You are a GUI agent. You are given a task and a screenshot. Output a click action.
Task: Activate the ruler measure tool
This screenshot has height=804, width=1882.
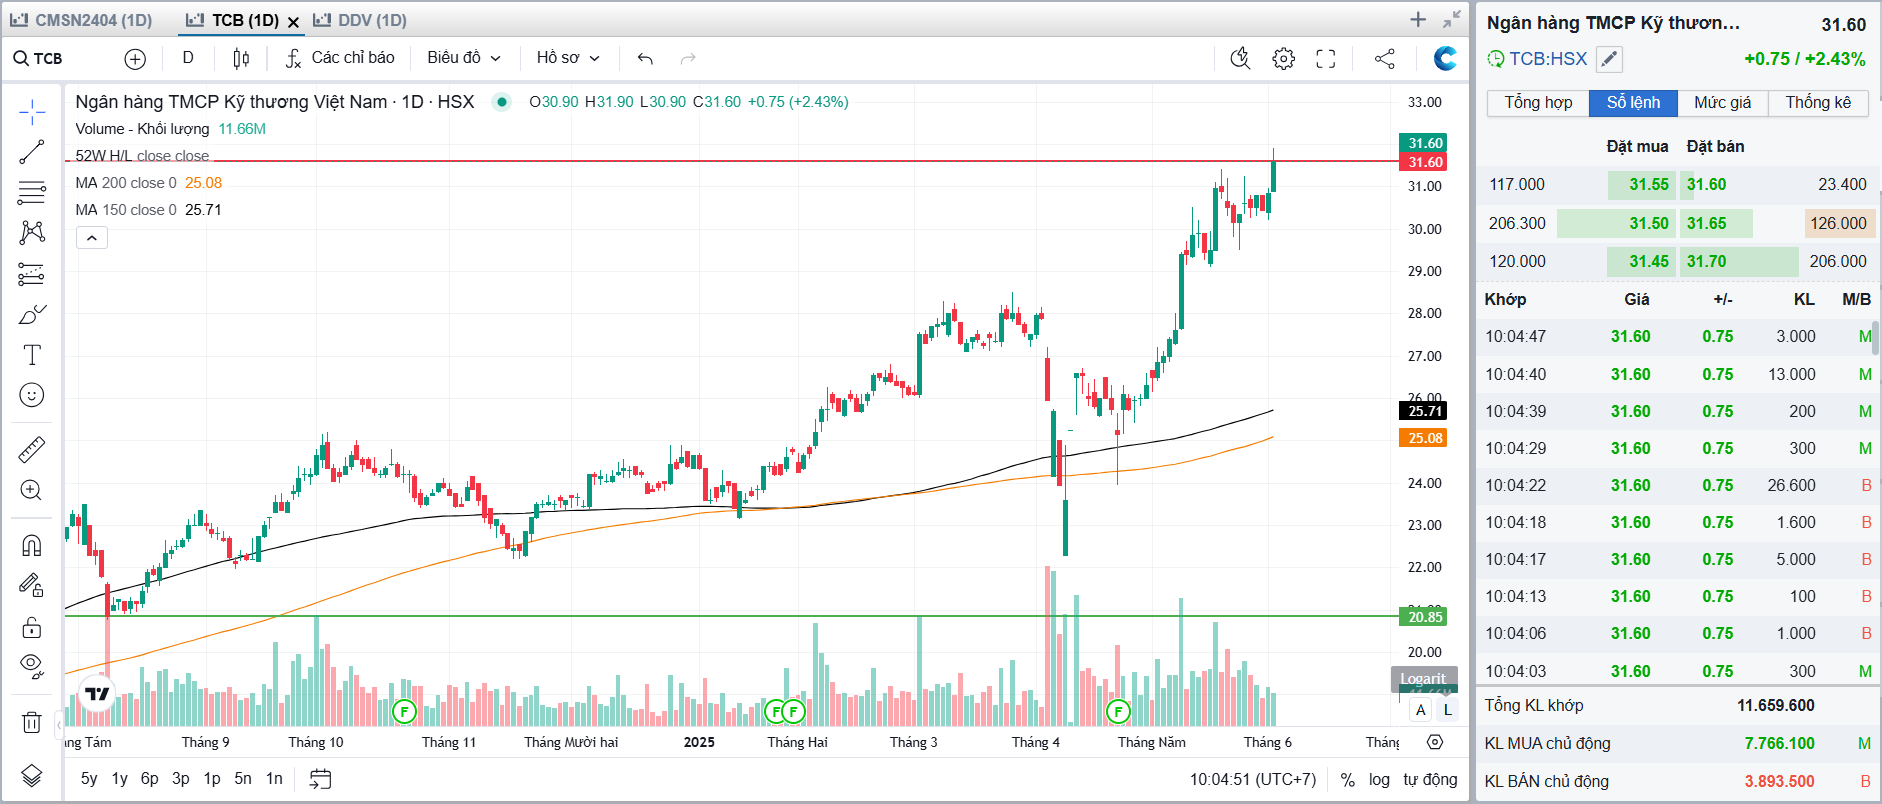[x=31, y=449]
